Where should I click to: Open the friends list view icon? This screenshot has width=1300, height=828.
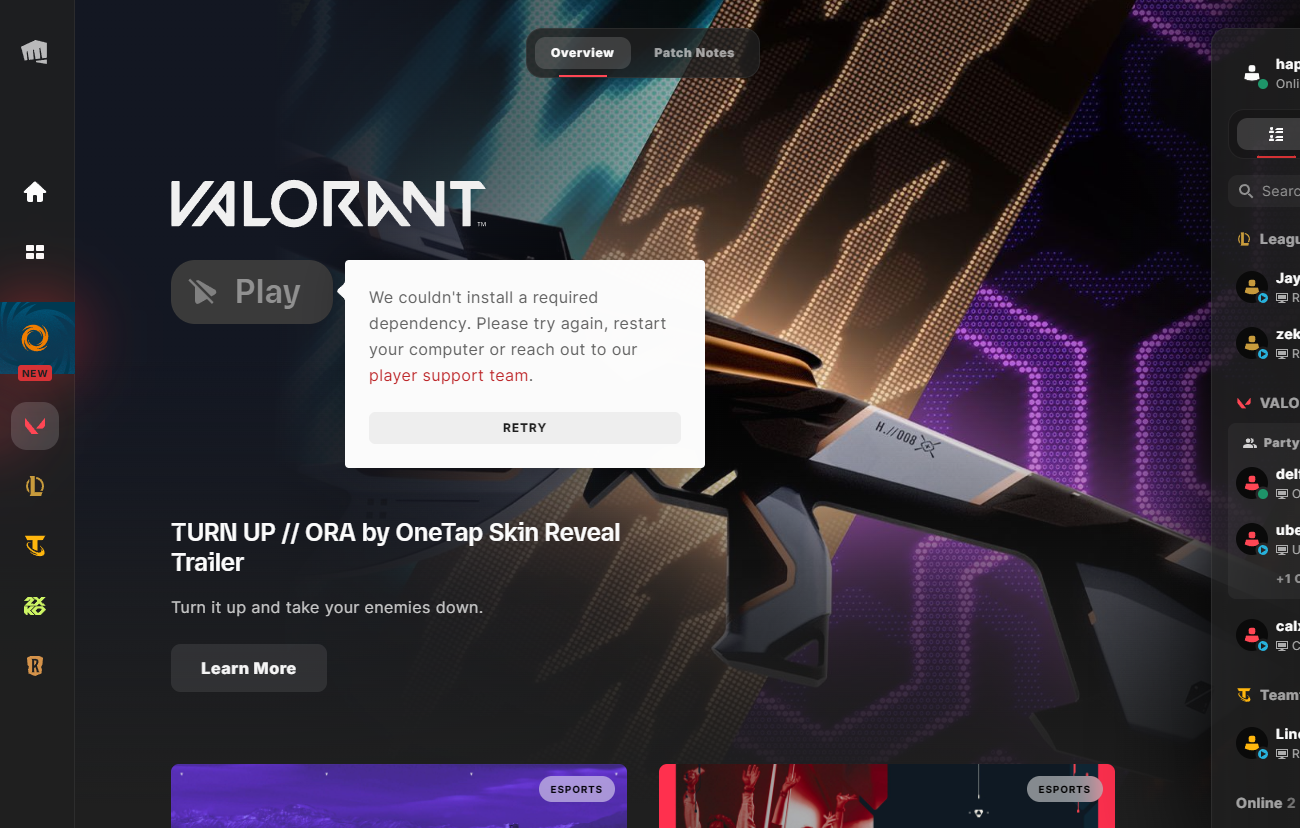1276,134
